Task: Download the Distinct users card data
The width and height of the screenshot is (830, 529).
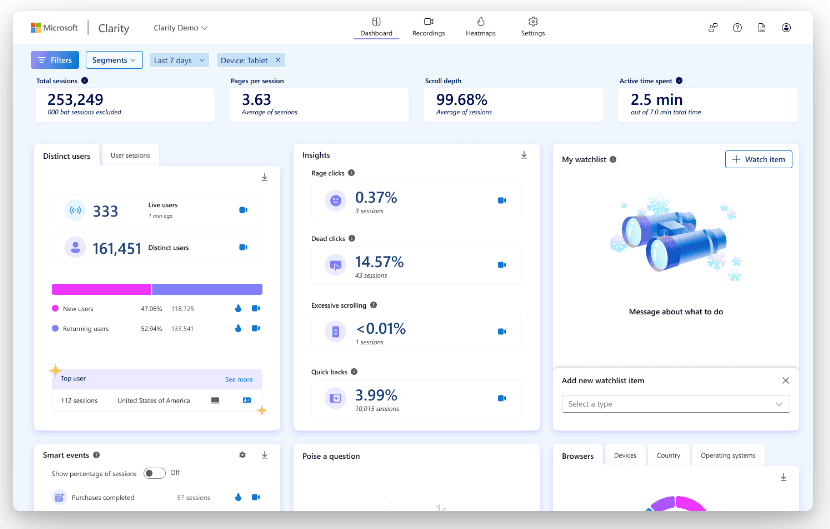Action: (265, 177)
